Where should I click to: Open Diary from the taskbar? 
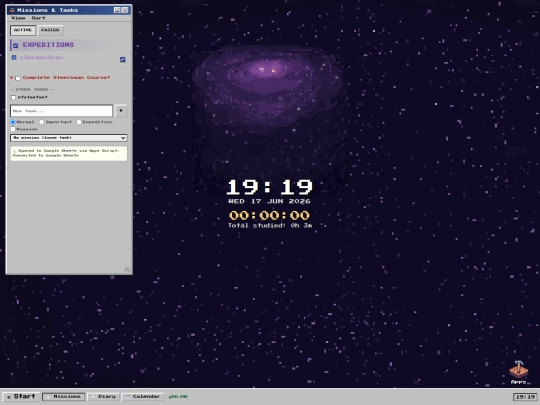tap(103, 397)
